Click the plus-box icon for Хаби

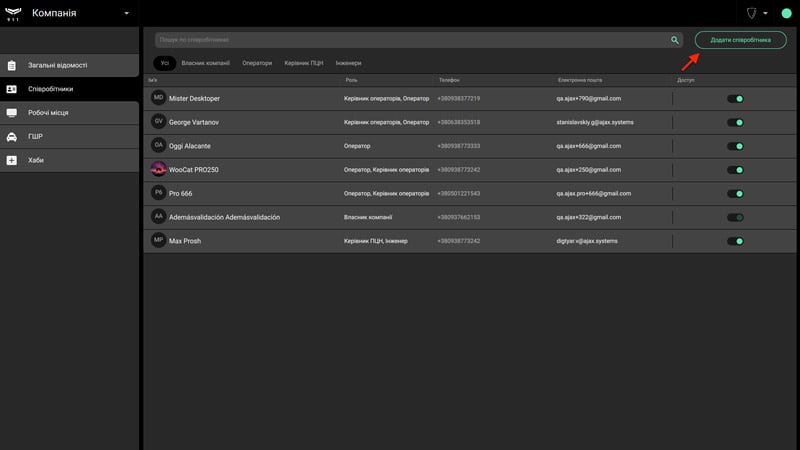click(12, 160)
